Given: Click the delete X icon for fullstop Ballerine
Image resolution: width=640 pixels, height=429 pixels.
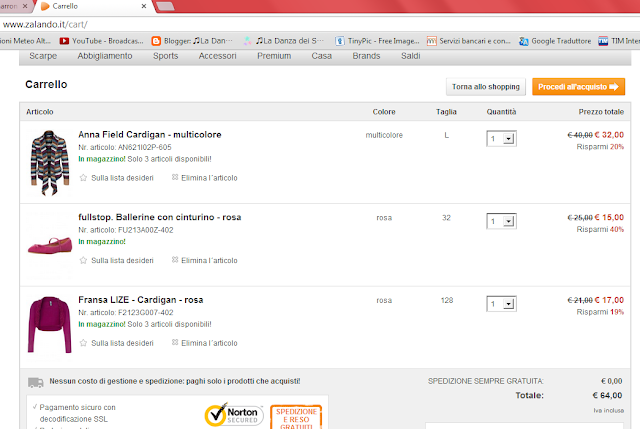Looking at the screenshot, I should 175,260.
